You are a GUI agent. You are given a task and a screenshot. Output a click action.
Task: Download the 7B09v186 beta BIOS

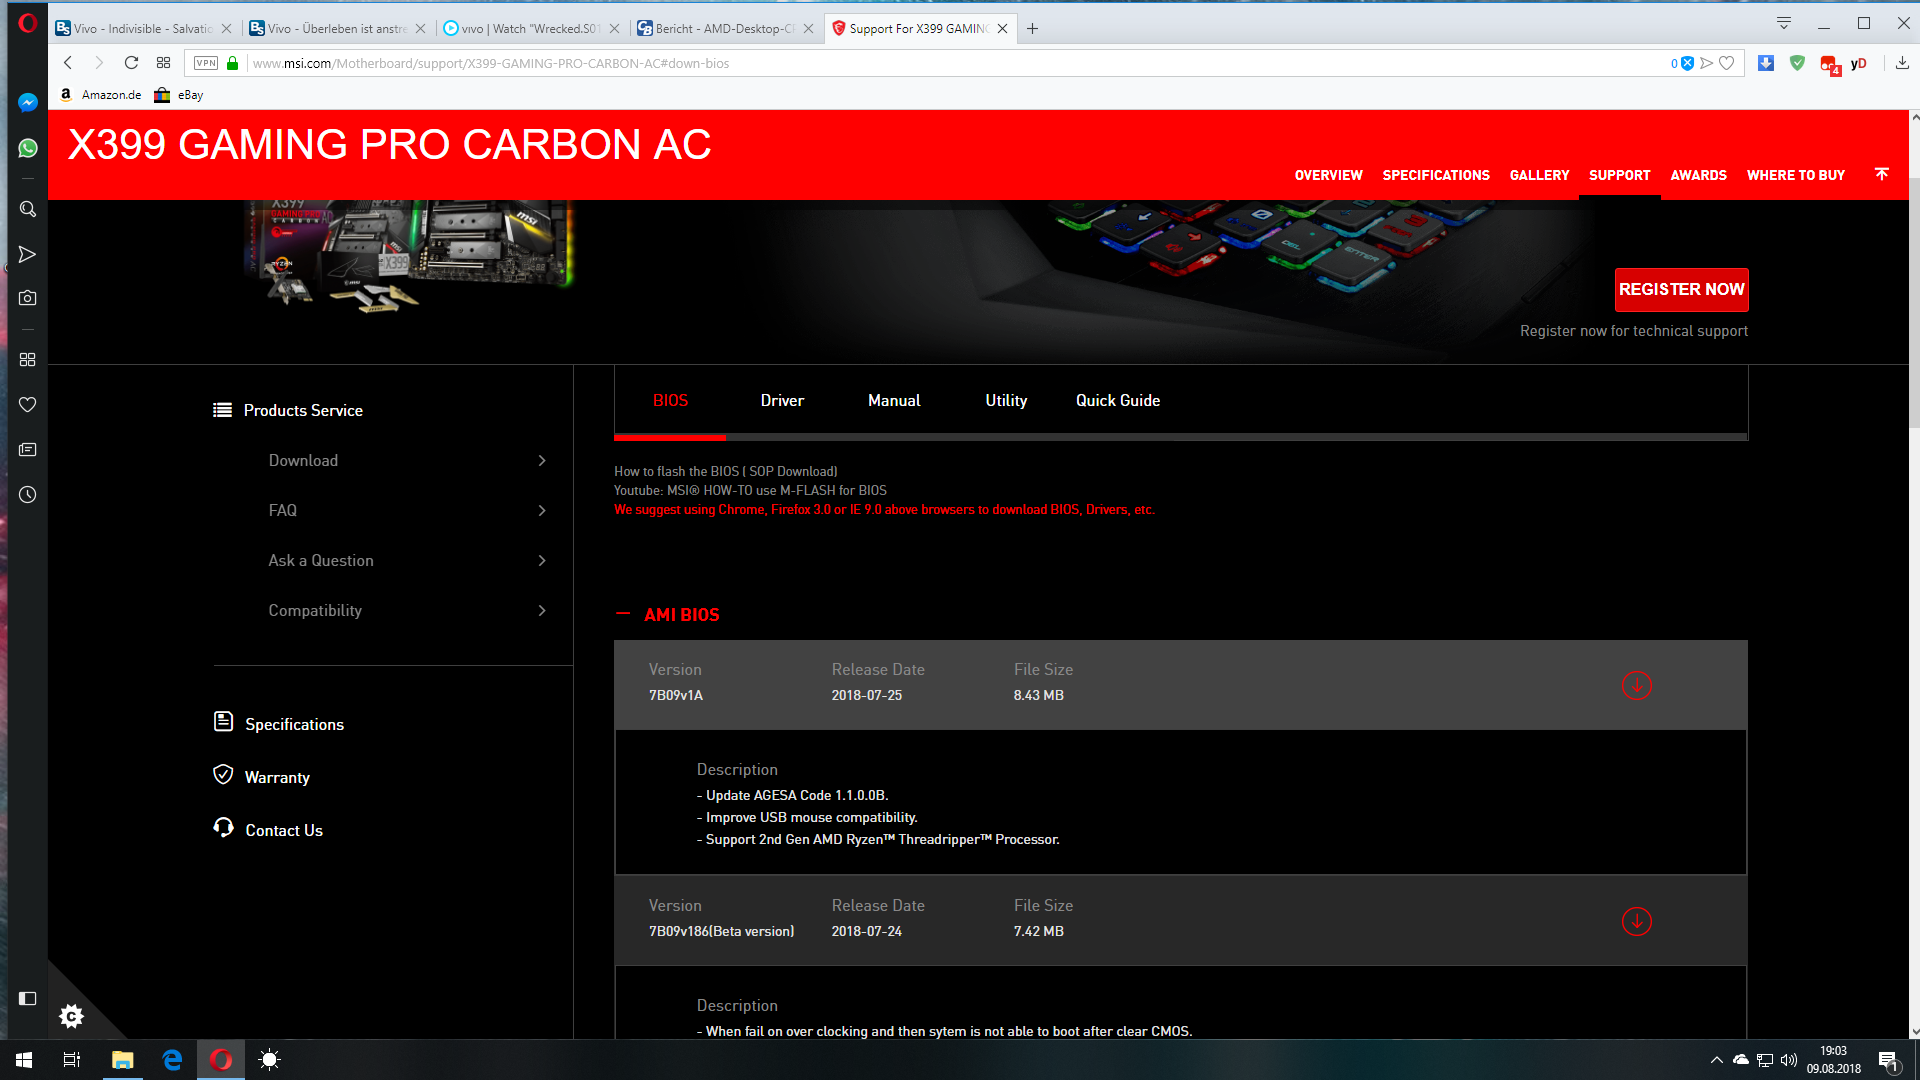[x=1636, y=922]
